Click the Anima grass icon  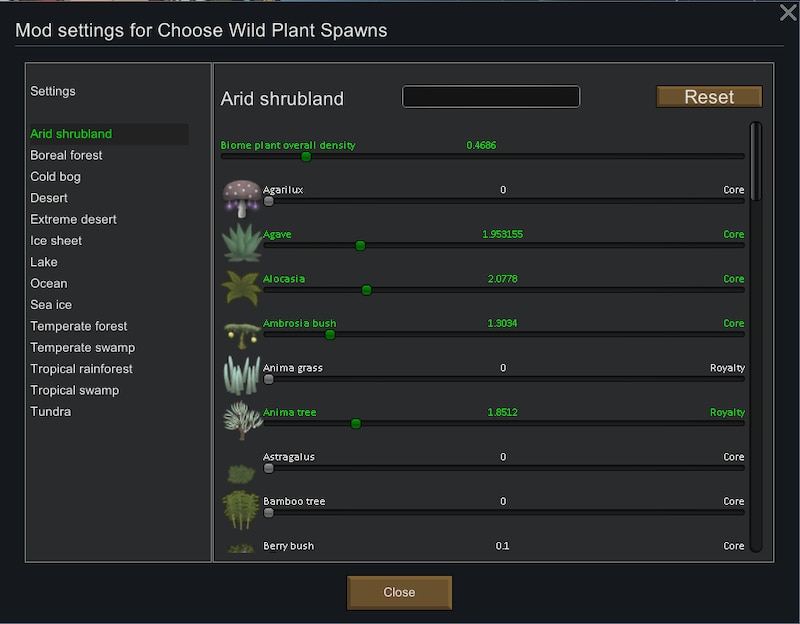[242, 376]
